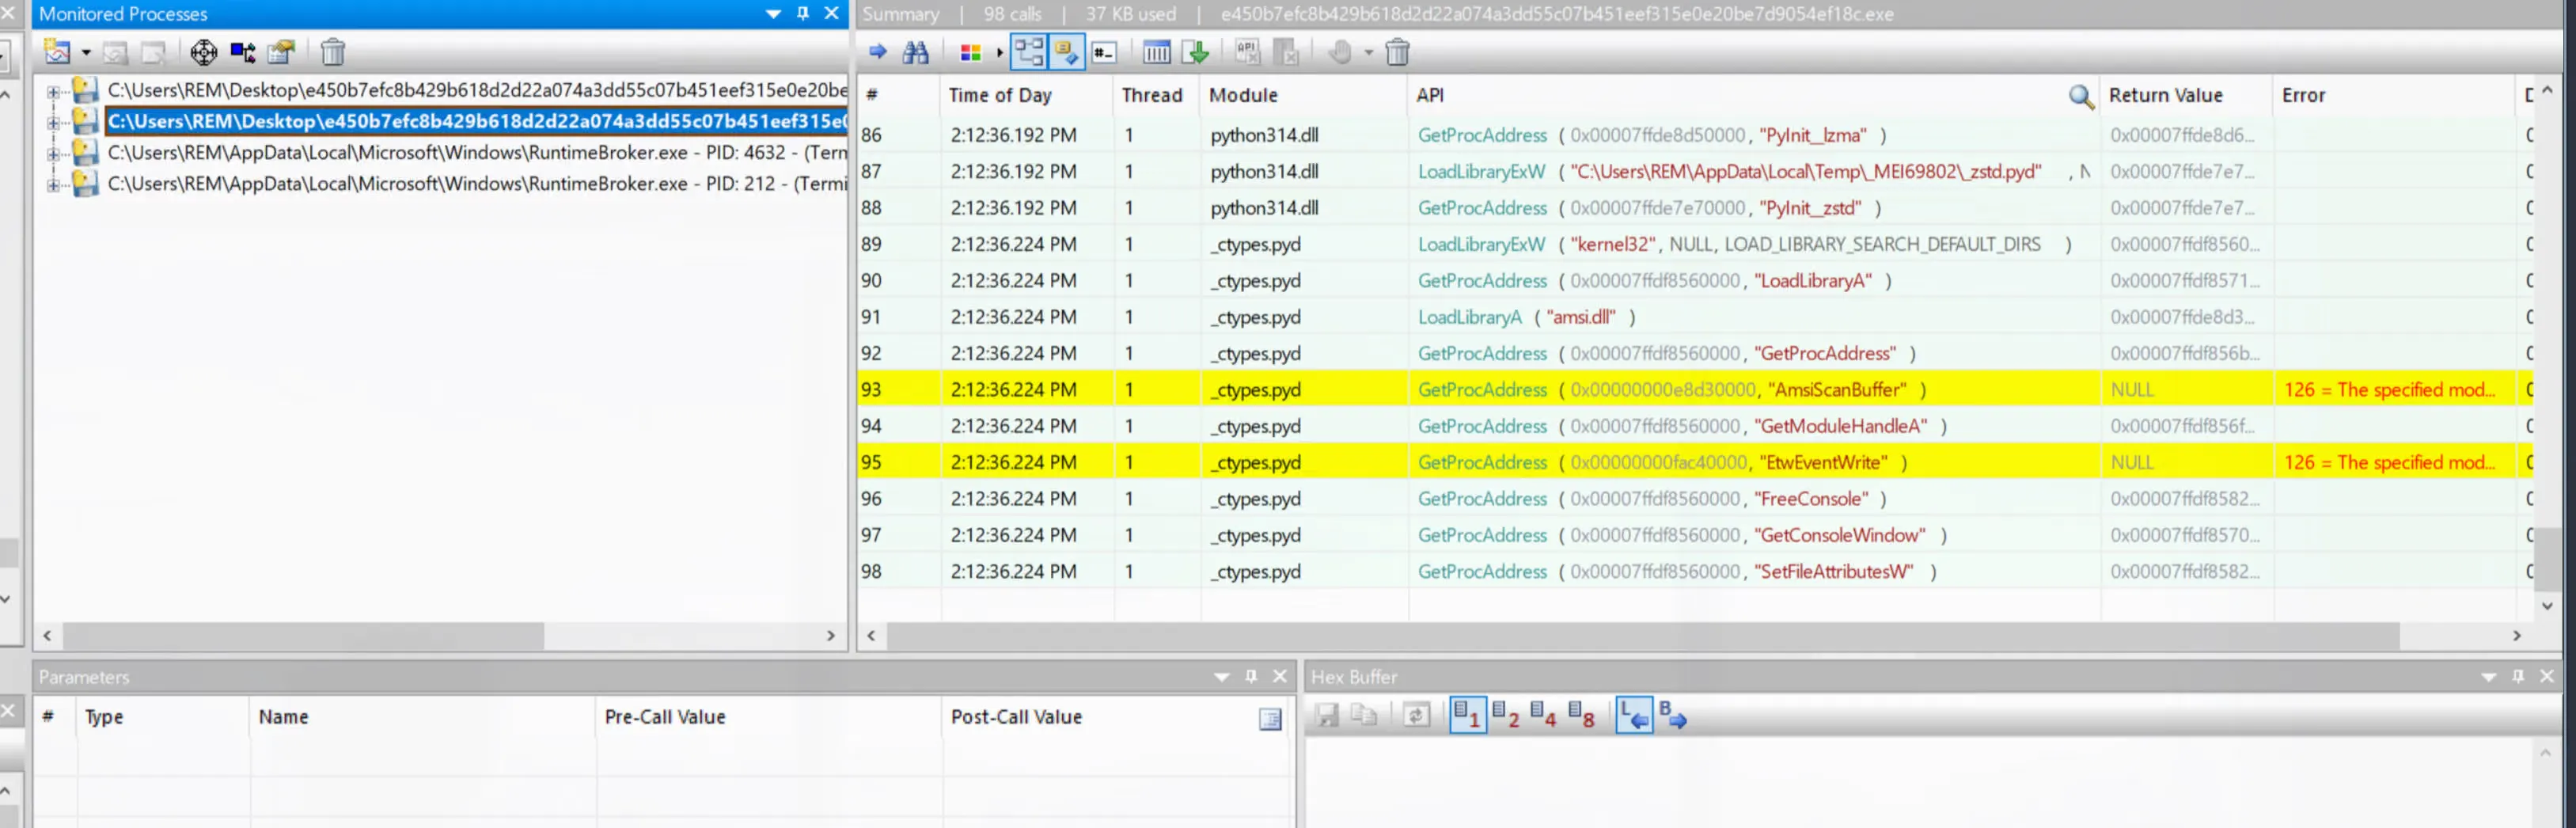Image resolution: width=2576 pixels, height=828 pixels.
Task: Toggle the hash number display button
Action: [1104, 52]
